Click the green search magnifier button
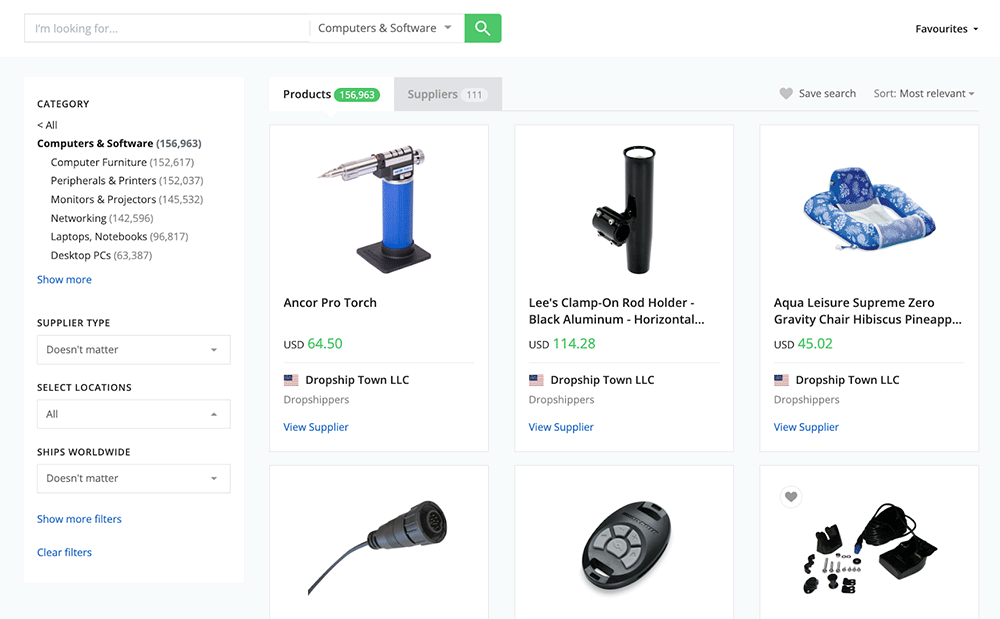Screen dimensions: 1000x619 click(x=482, y=28)
